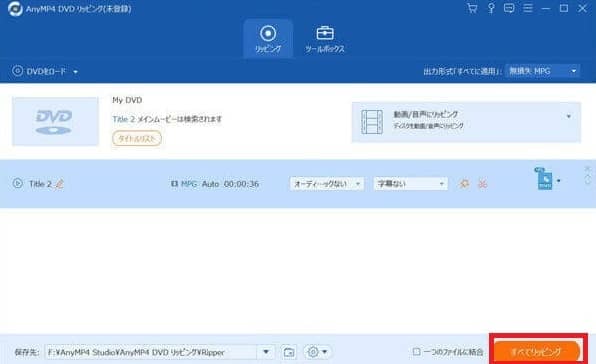
Task: Click the scissors cut icon
Action: 482,184
